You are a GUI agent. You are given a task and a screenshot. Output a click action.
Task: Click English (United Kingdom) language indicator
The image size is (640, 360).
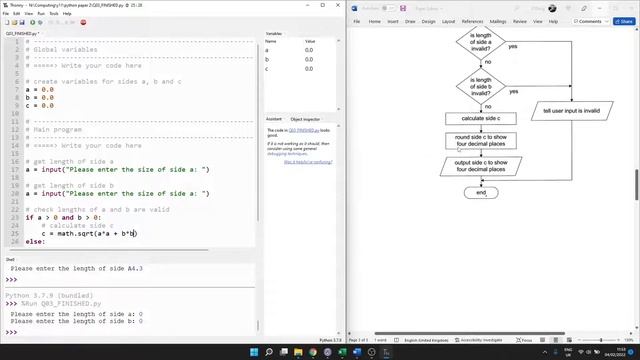[426, 340]
